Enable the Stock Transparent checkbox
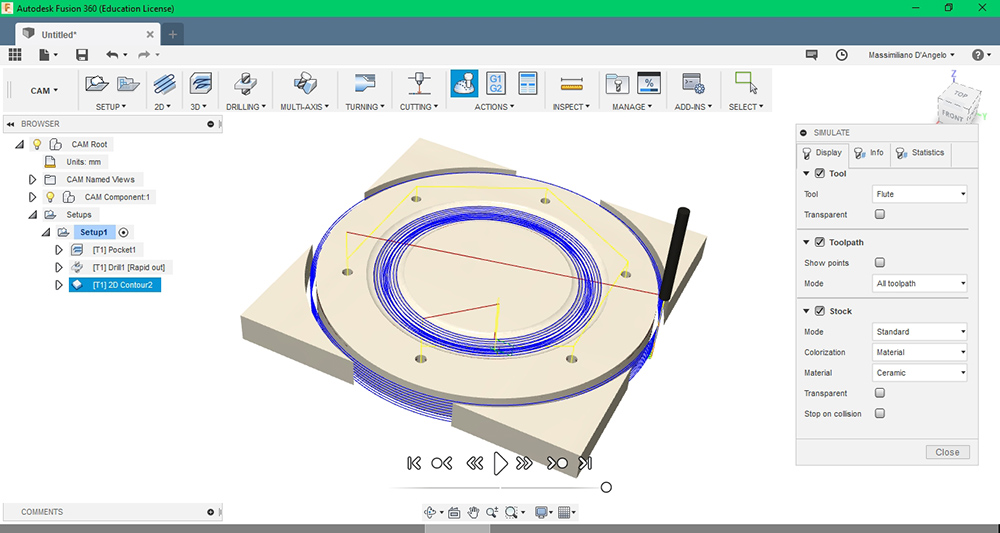Image resolution: width=1000 pixels, height=533 pixels. [880, 393]
